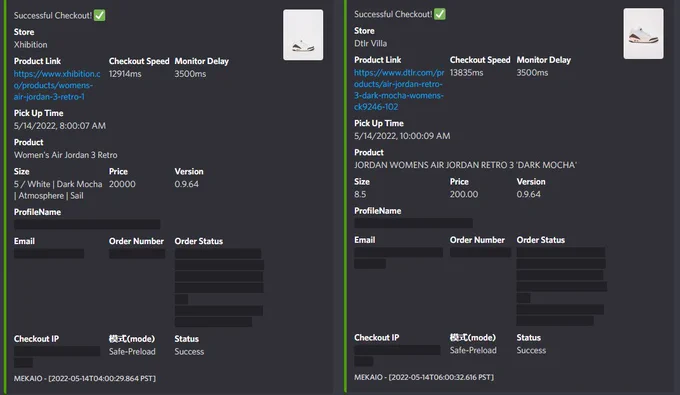Screen dimensions: 680x395
Task: Select price value '20000'
Action: (x=122, y=184)
